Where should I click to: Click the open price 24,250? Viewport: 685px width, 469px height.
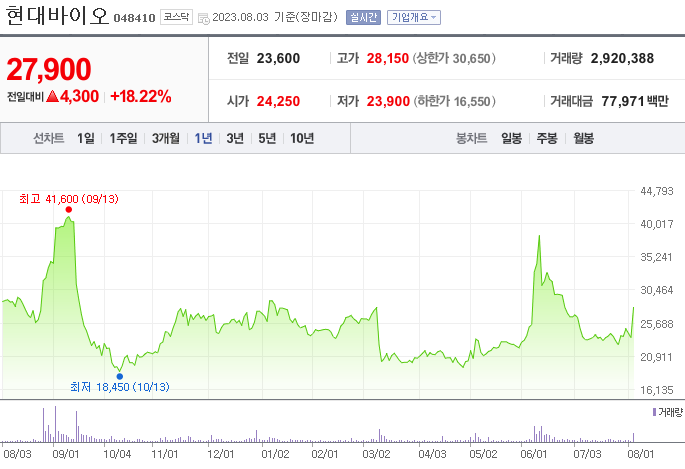coord(278,101)
